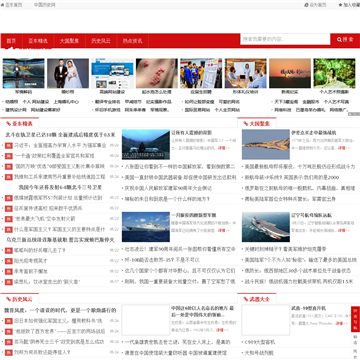The height and width of the screenshot is (360, 360).
Task: Open article 庆祝中国人民解放军建军90周年大会侧记
Action: [x=168, y=188]
